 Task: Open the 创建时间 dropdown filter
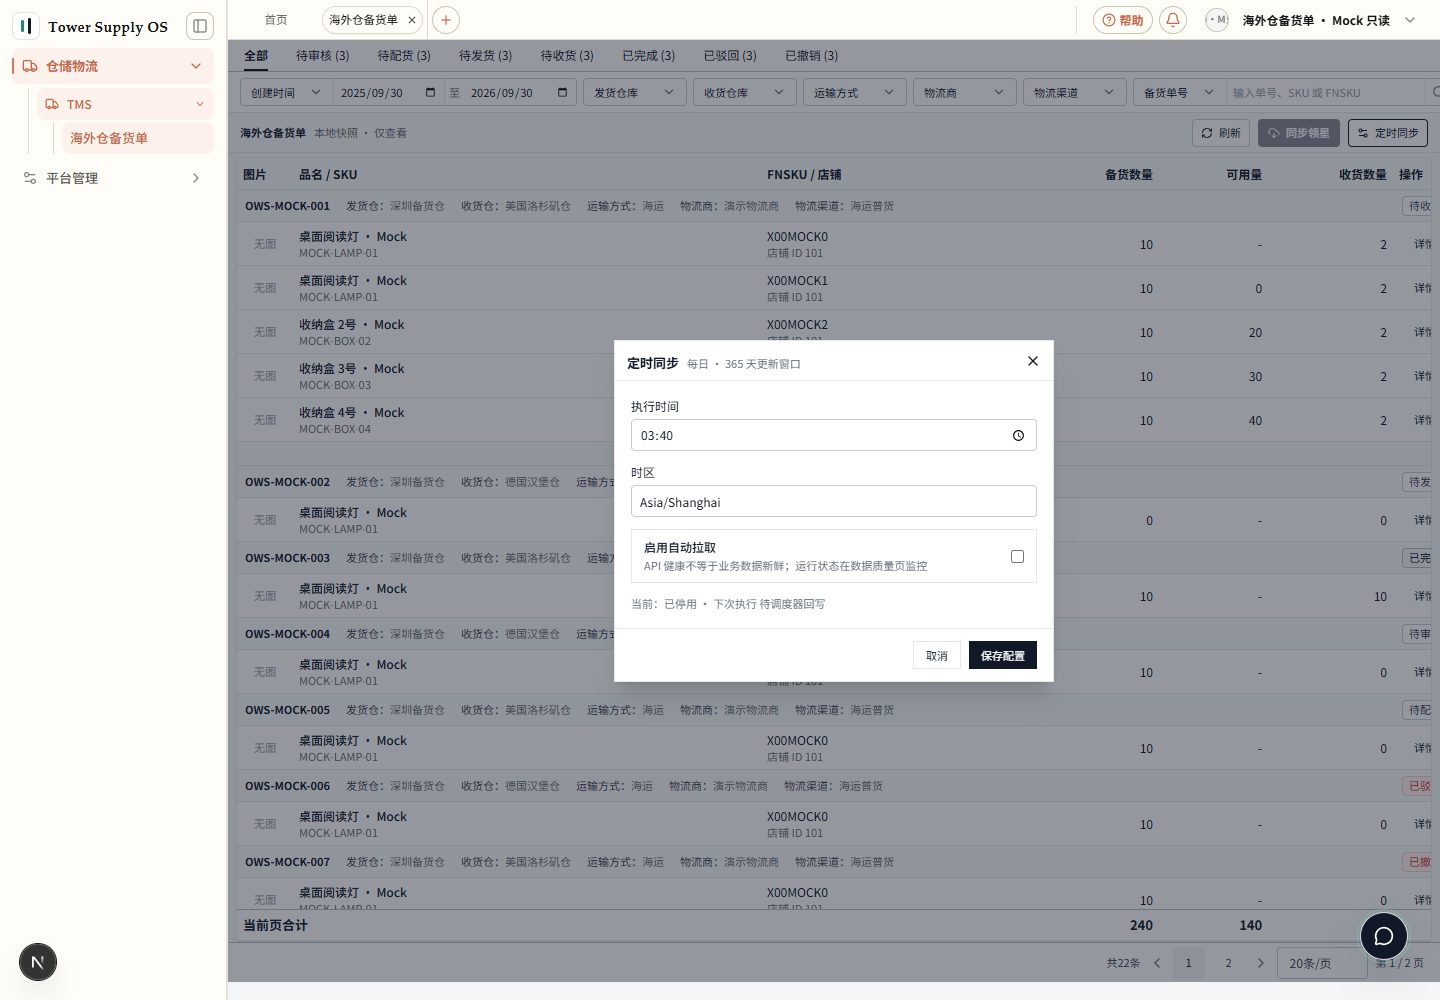pyautogui.click(x=286, y=93)
